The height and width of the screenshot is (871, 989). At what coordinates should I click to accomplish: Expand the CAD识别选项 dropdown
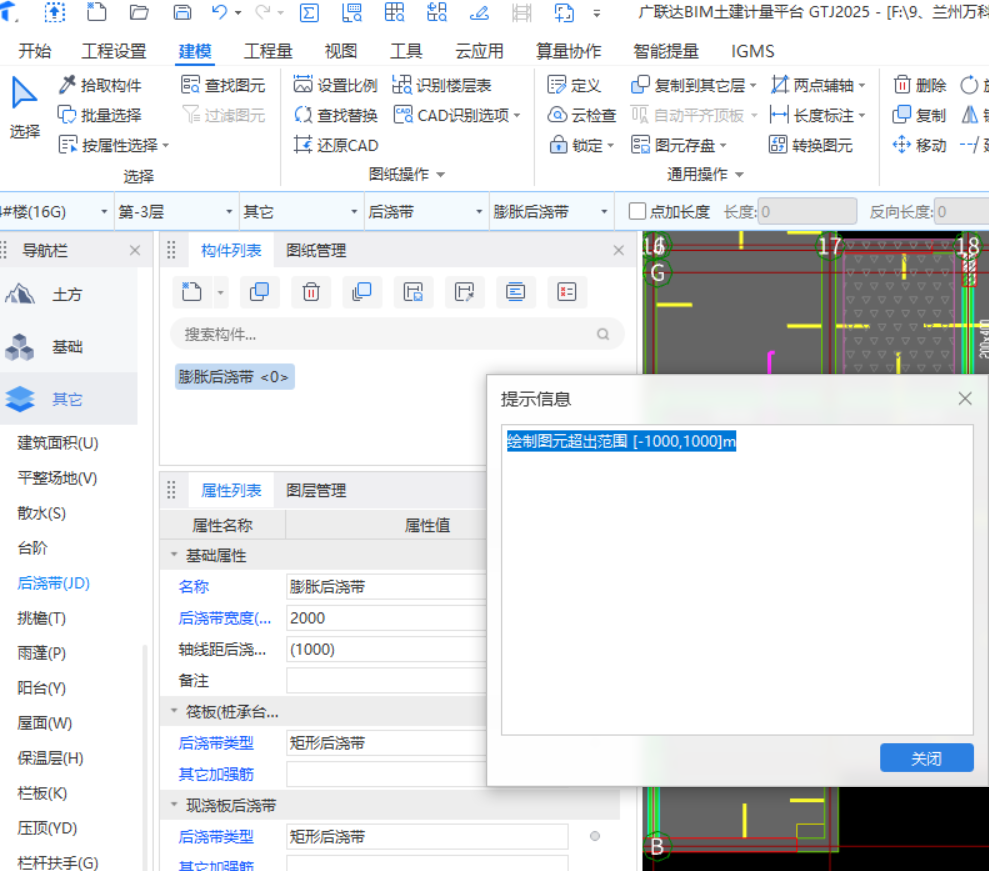(x=517, y=115)
